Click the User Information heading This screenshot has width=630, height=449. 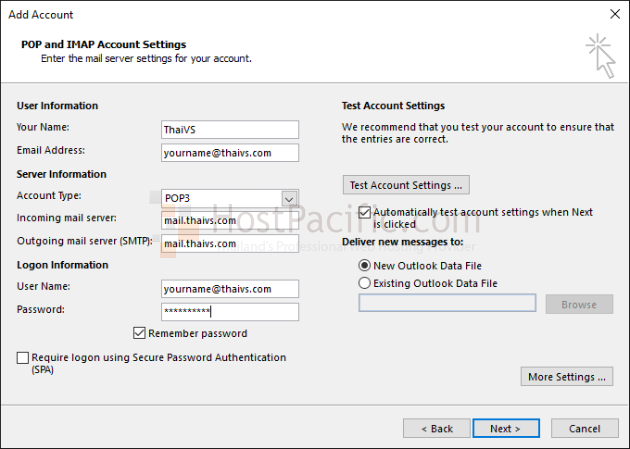click(57, 106)
